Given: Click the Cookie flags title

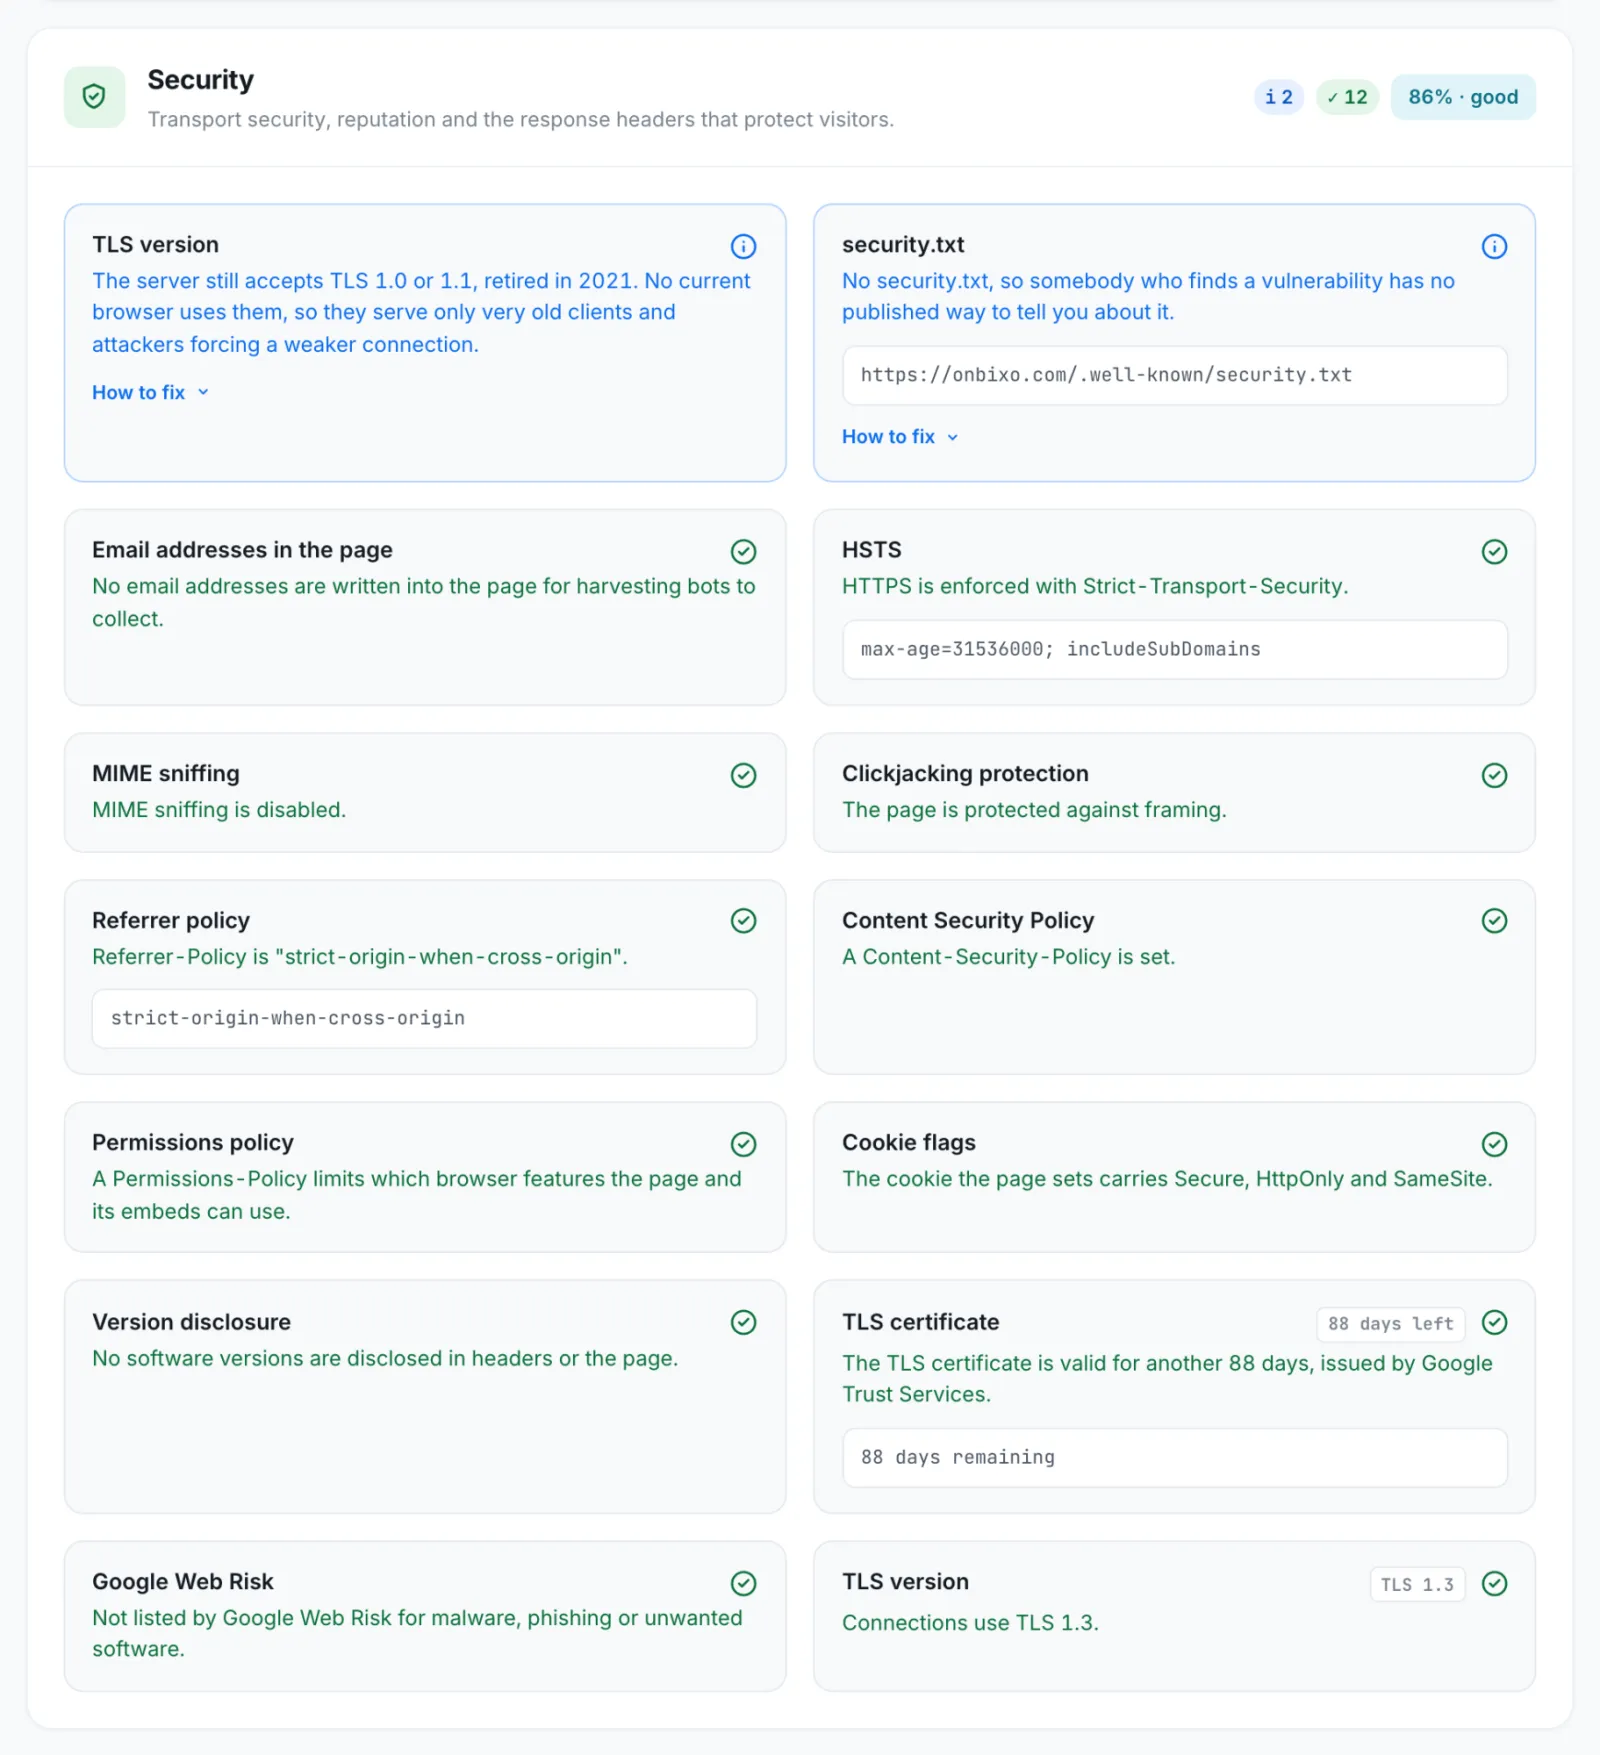Looking at the screenshot, I should [x=909, y=1143].
